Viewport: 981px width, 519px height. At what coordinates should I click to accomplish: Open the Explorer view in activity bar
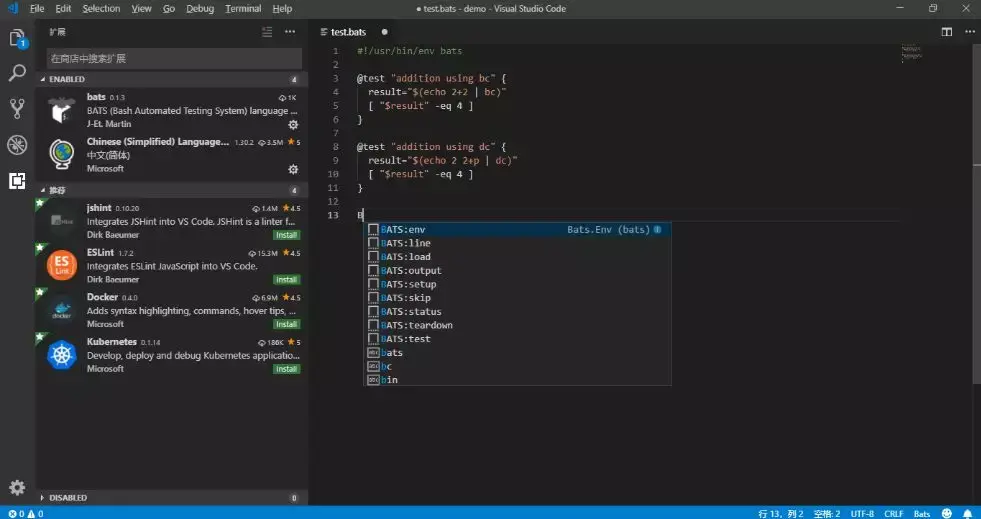[18, 39]
